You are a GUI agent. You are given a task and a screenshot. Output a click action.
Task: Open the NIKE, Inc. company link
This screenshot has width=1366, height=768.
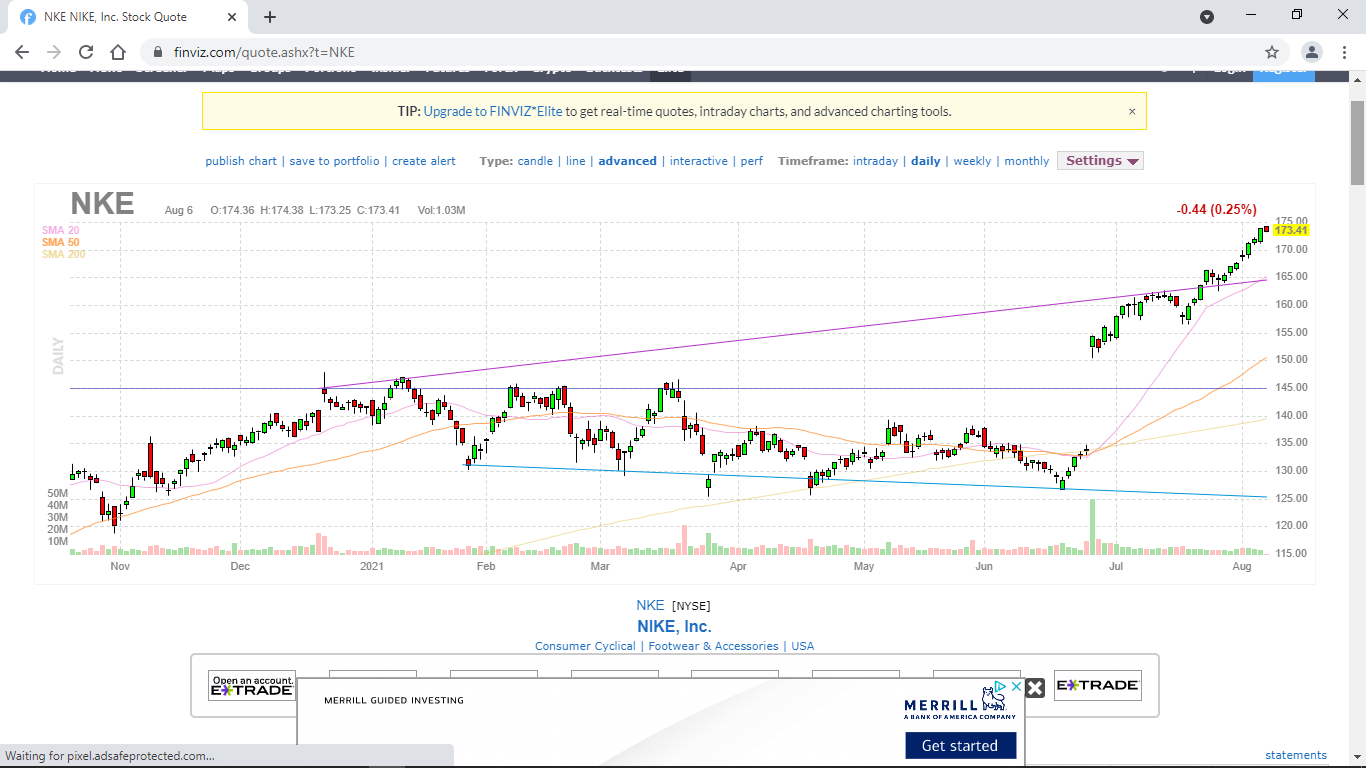[674, 626]
